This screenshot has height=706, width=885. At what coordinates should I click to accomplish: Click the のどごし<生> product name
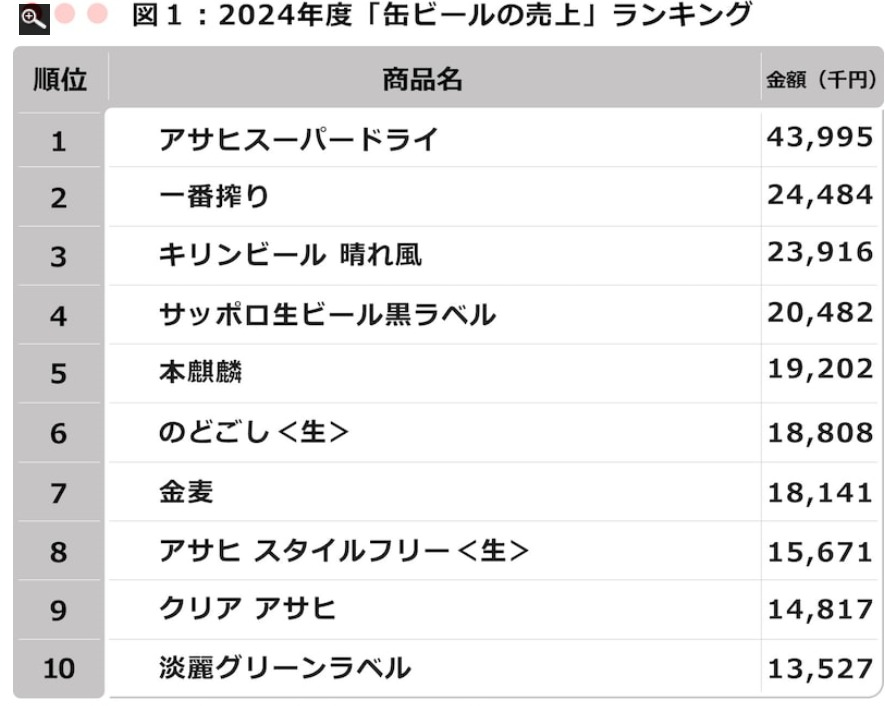tap(254, 432)
